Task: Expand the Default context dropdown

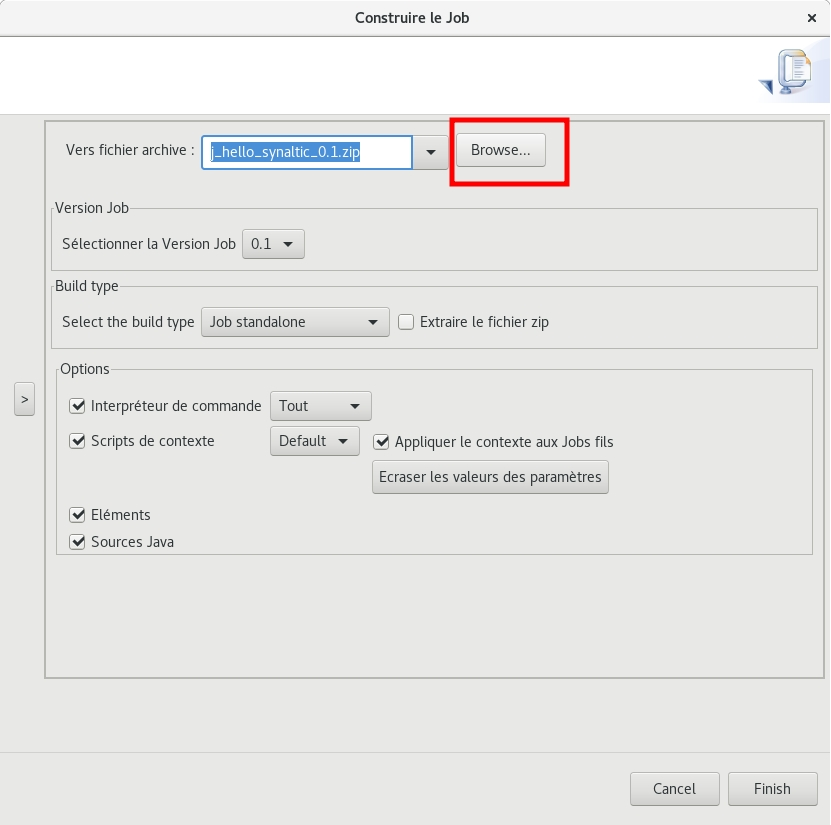Action: pos(314,441)
